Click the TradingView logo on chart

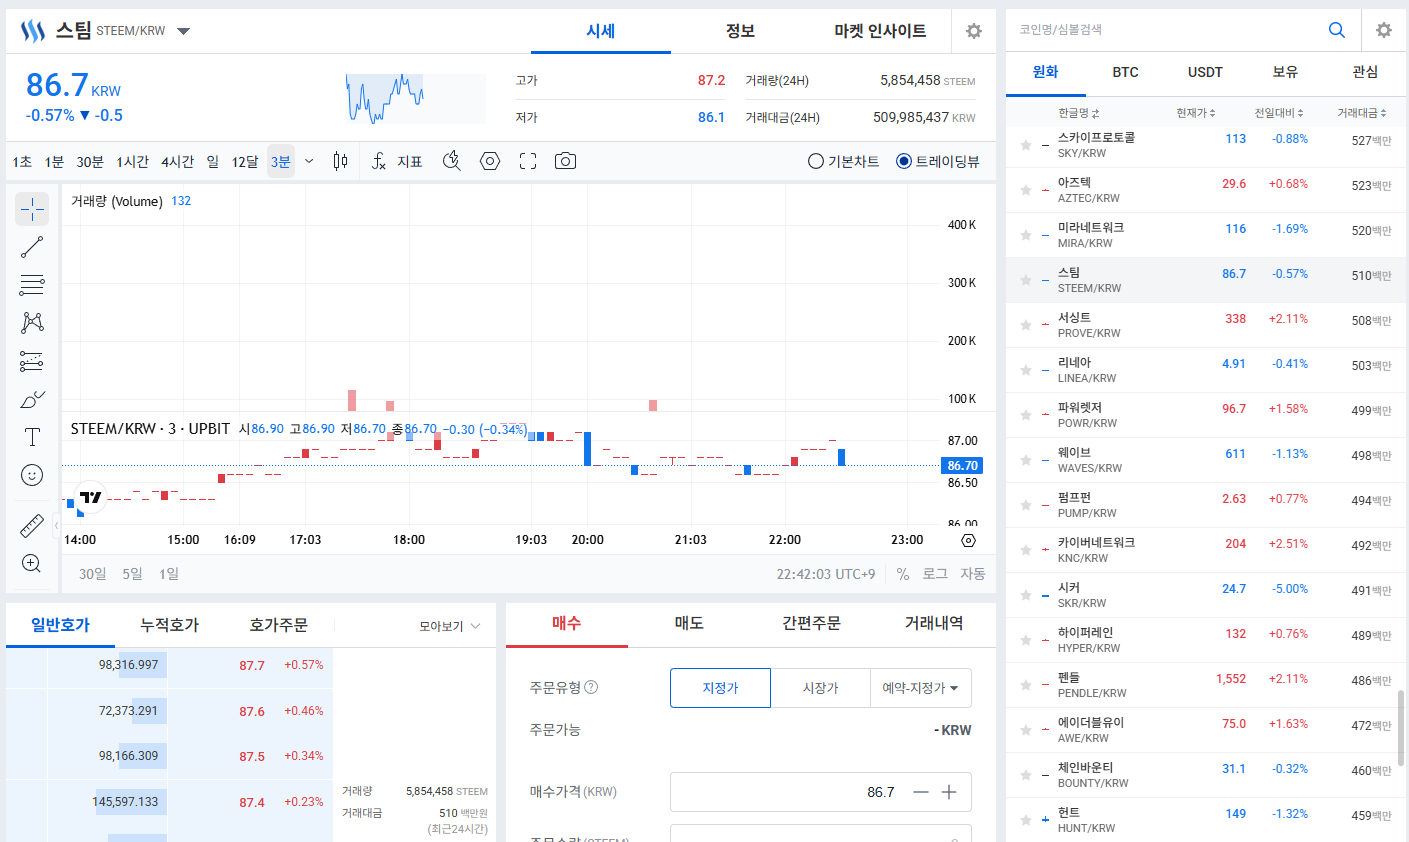90,497
